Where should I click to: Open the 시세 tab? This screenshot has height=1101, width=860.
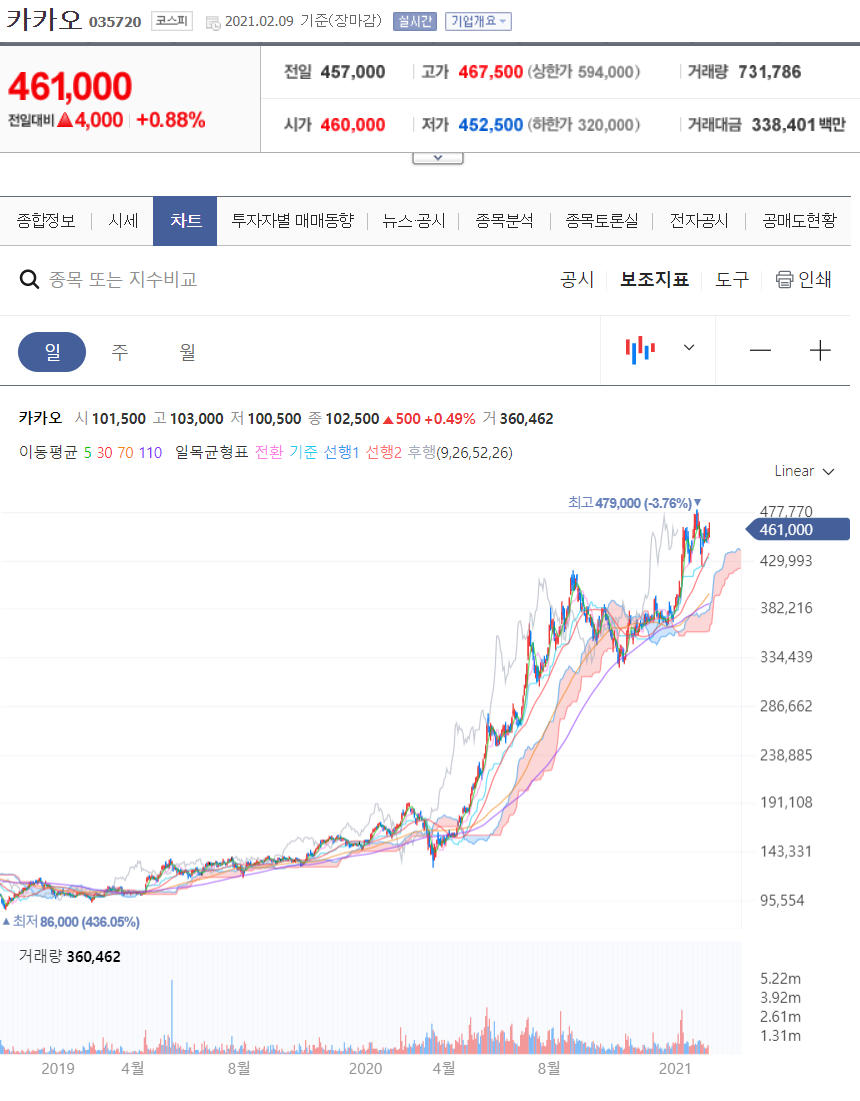[123, 221]
